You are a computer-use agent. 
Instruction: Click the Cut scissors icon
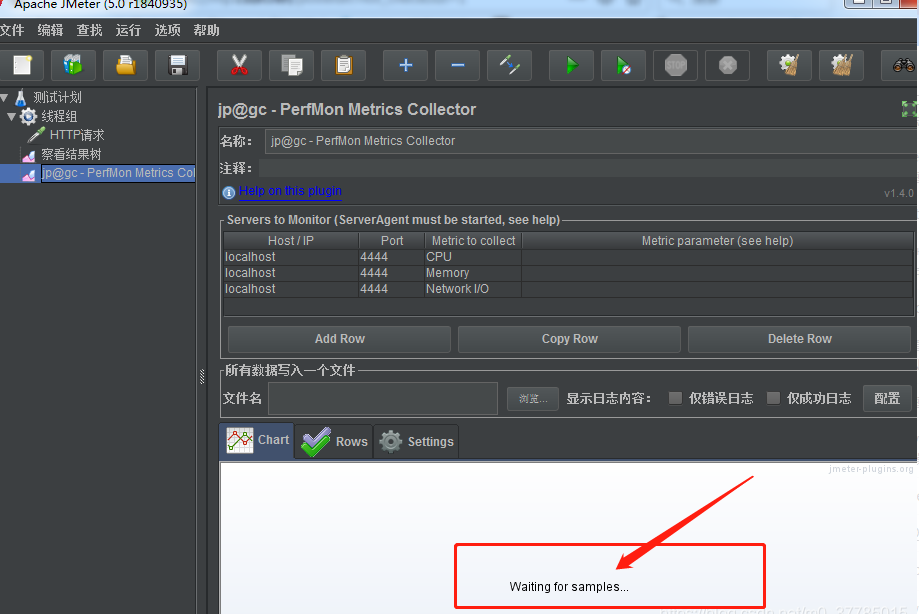pos(239,65)
